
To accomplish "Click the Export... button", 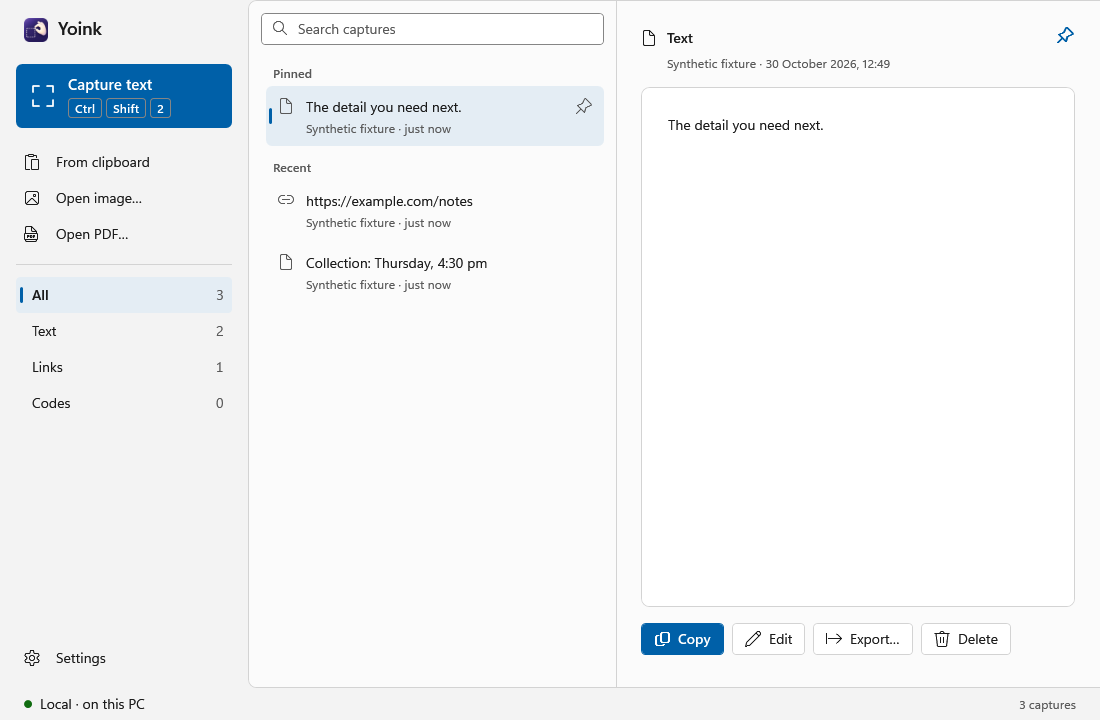I will point(863,639).
